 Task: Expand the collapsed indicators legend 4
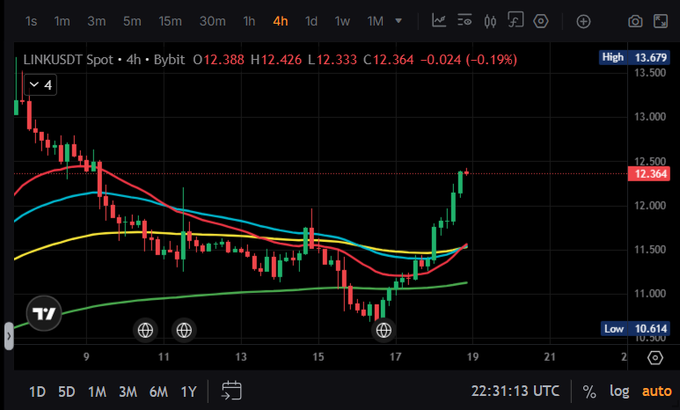tap(41, 85)
